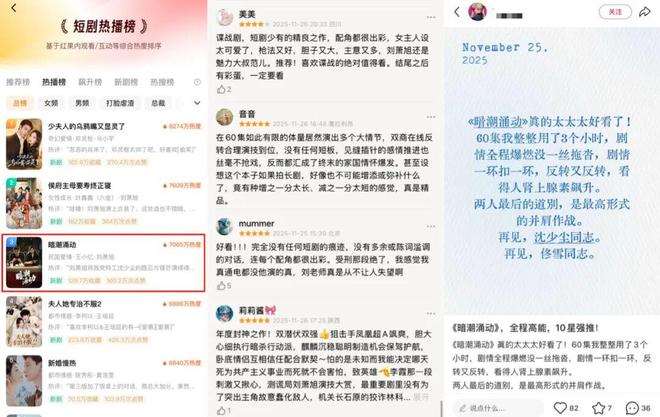Open comments via the speech bubble icon
Viewport: 660px width, 417px height.
click(632, 408)
